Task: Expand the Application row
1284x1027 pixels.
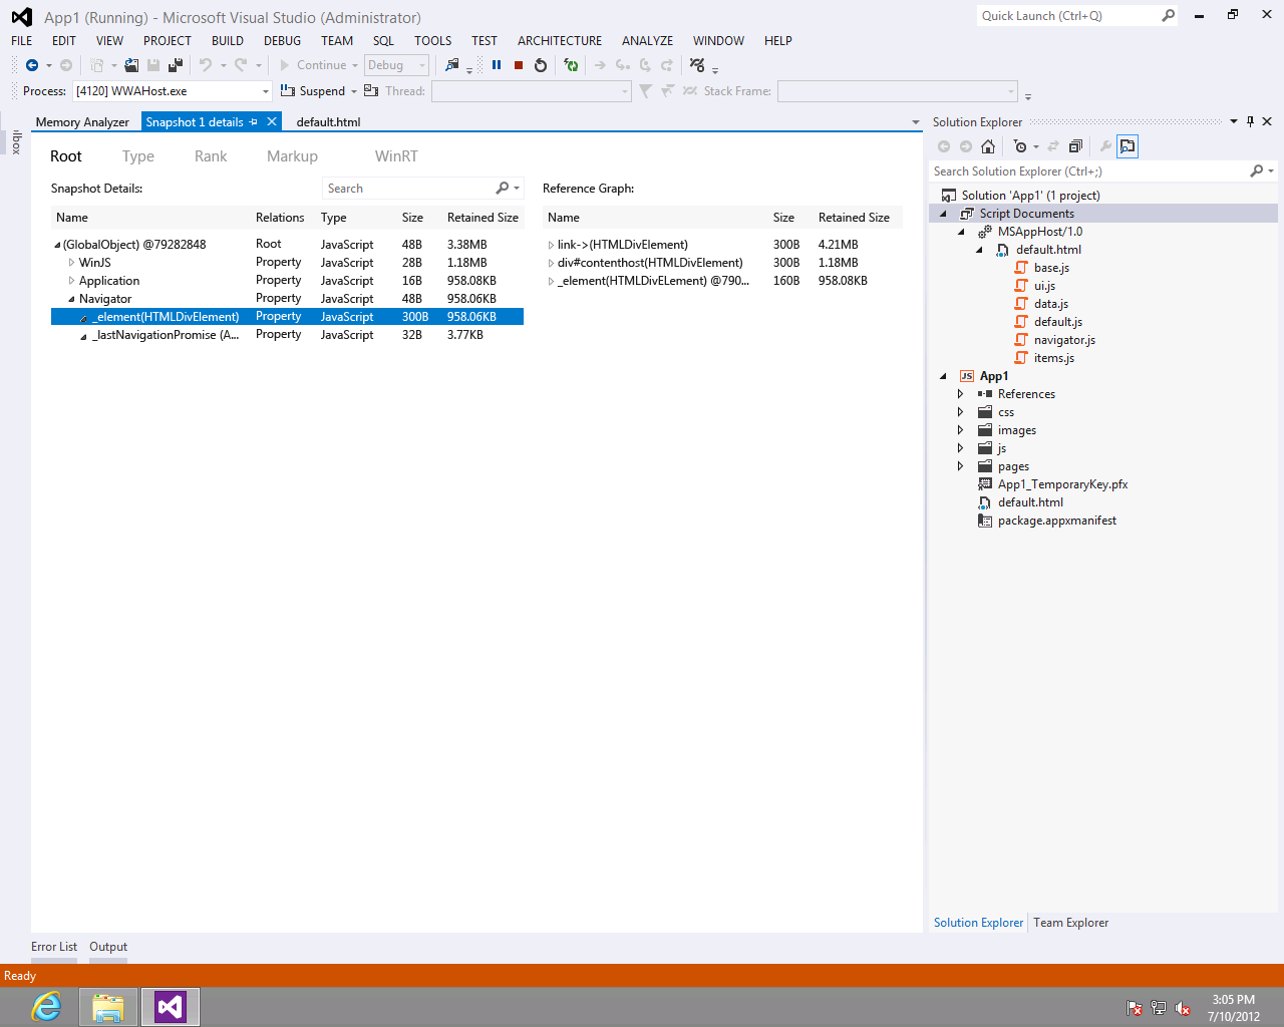Action: coord(71,281)
